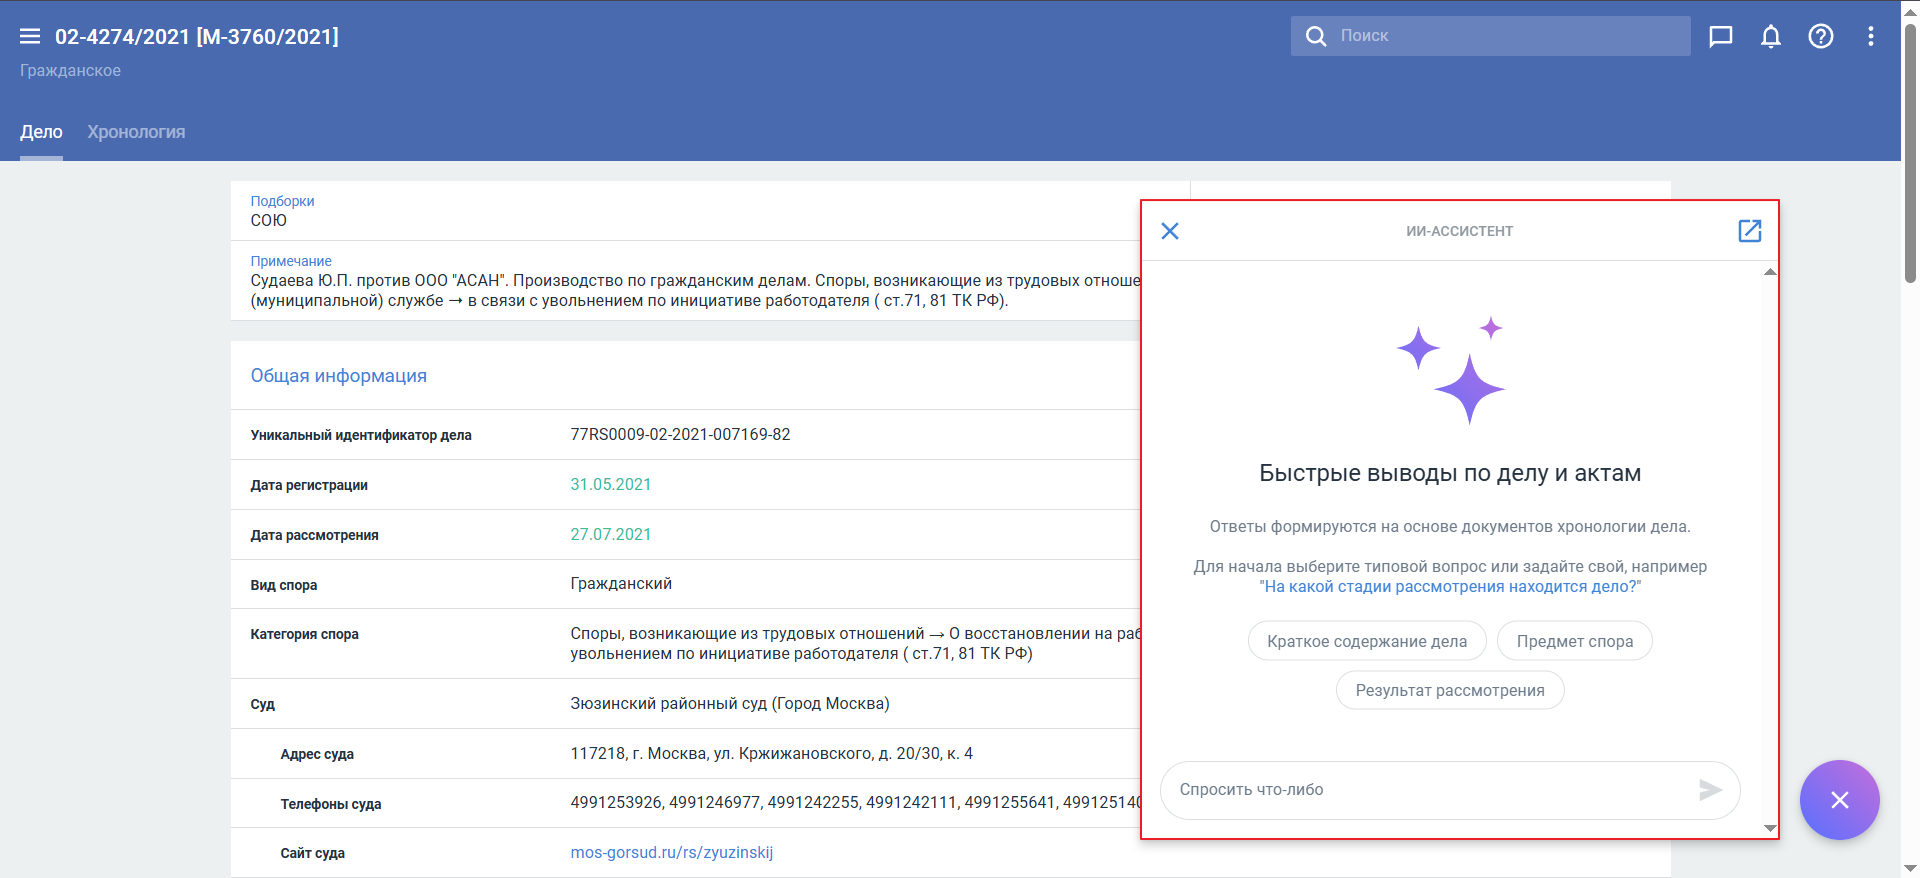Screen dimensions: 1920x878
Task: Click the assistant panel scroll down arrow
Action: click(1770, 828)
